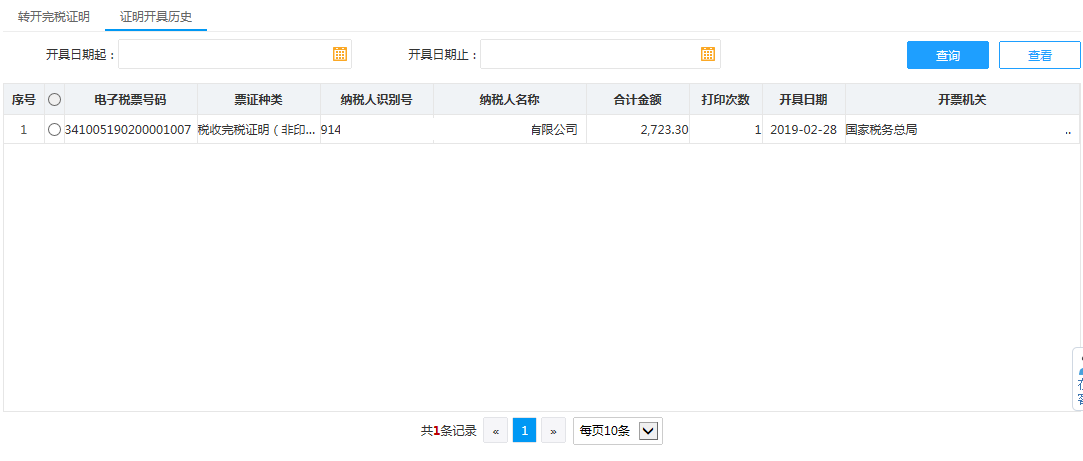The width and height of the screenshot is (1083, 461).
Task: Select page 1 in pagination
Action: click(524, 431)
